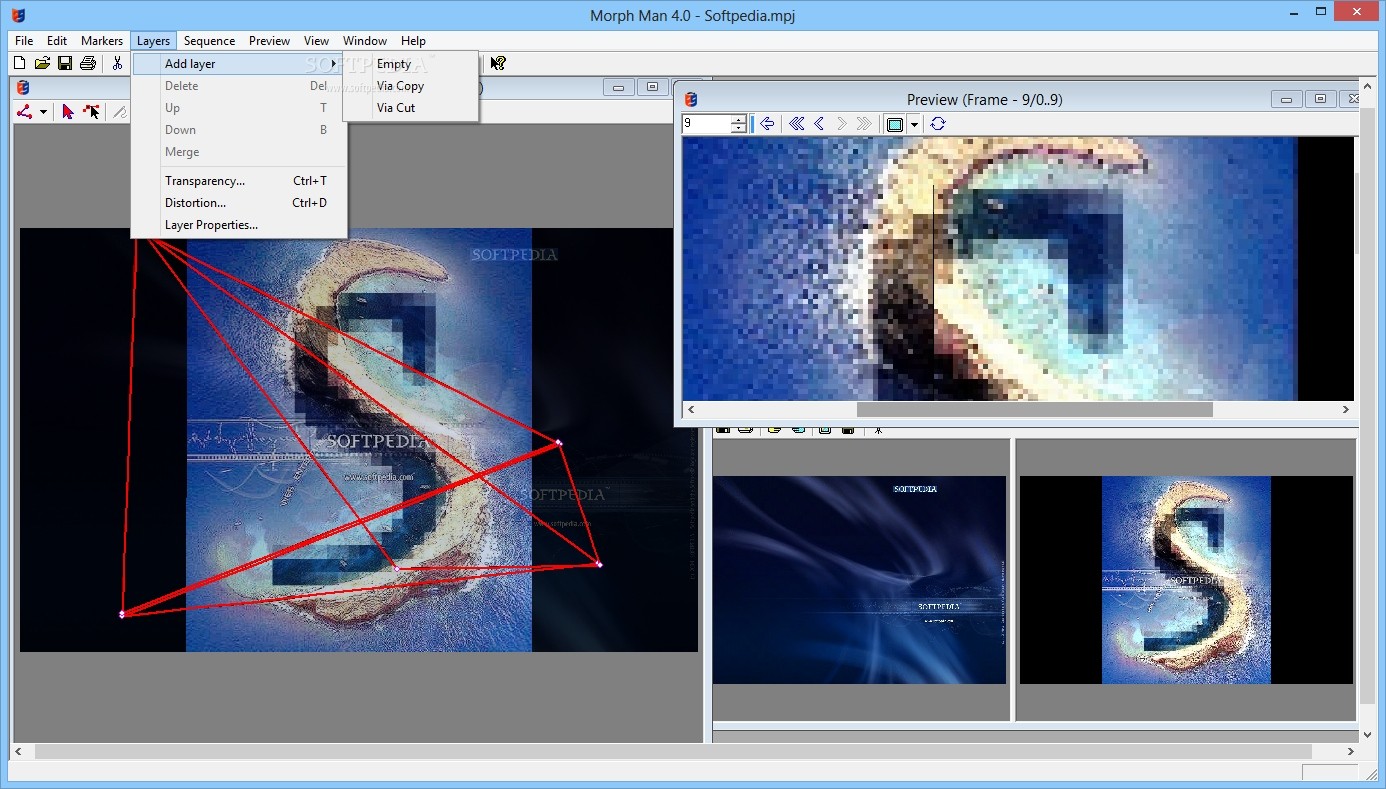Minimize the Preview window
The height and width of the screenshot is (789, 1386).
(1286, 99)
